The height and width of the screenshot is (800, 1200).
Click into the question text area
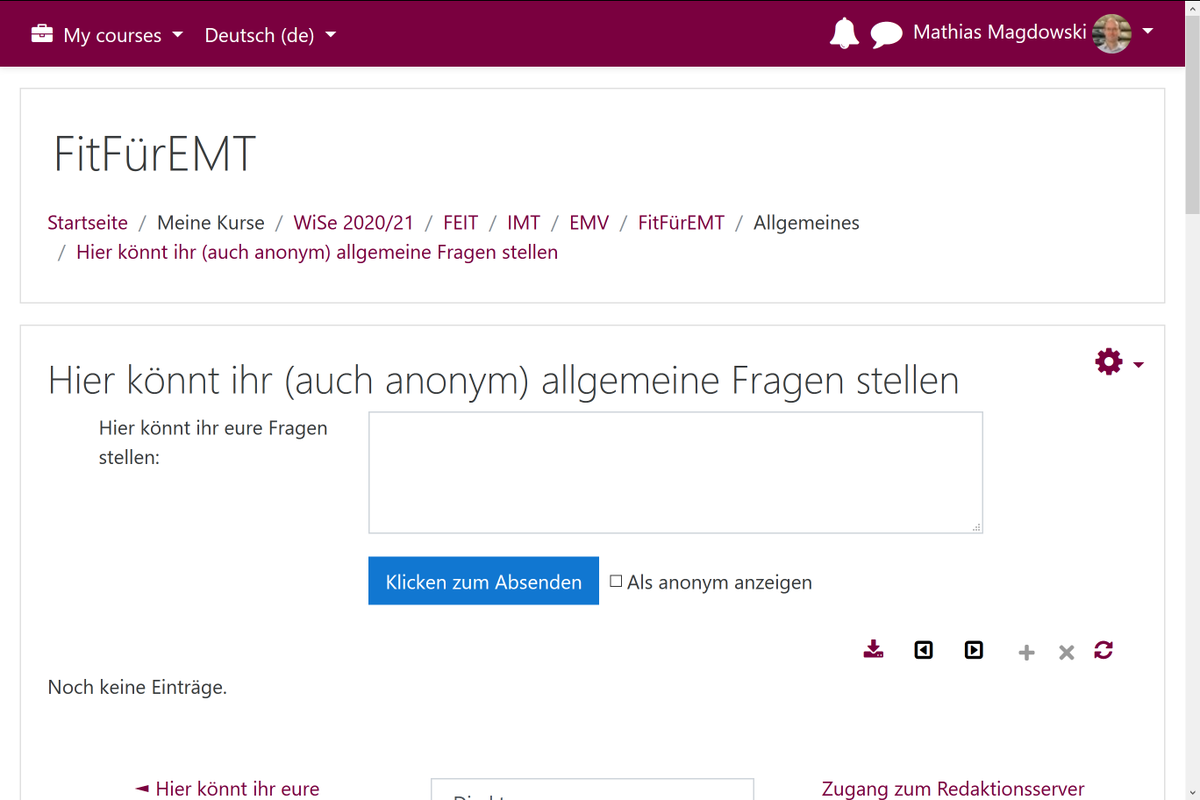coord(676,472)
